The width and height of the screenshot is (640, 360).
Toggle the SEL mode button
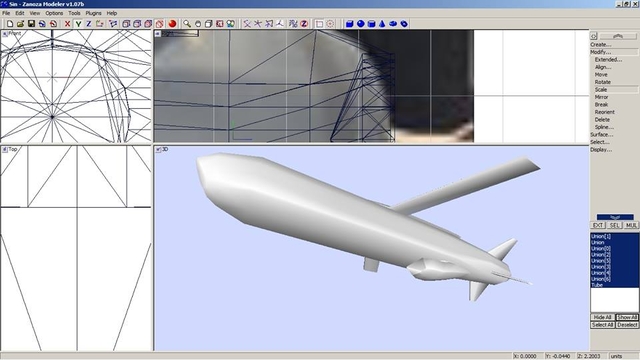[614, 225]
